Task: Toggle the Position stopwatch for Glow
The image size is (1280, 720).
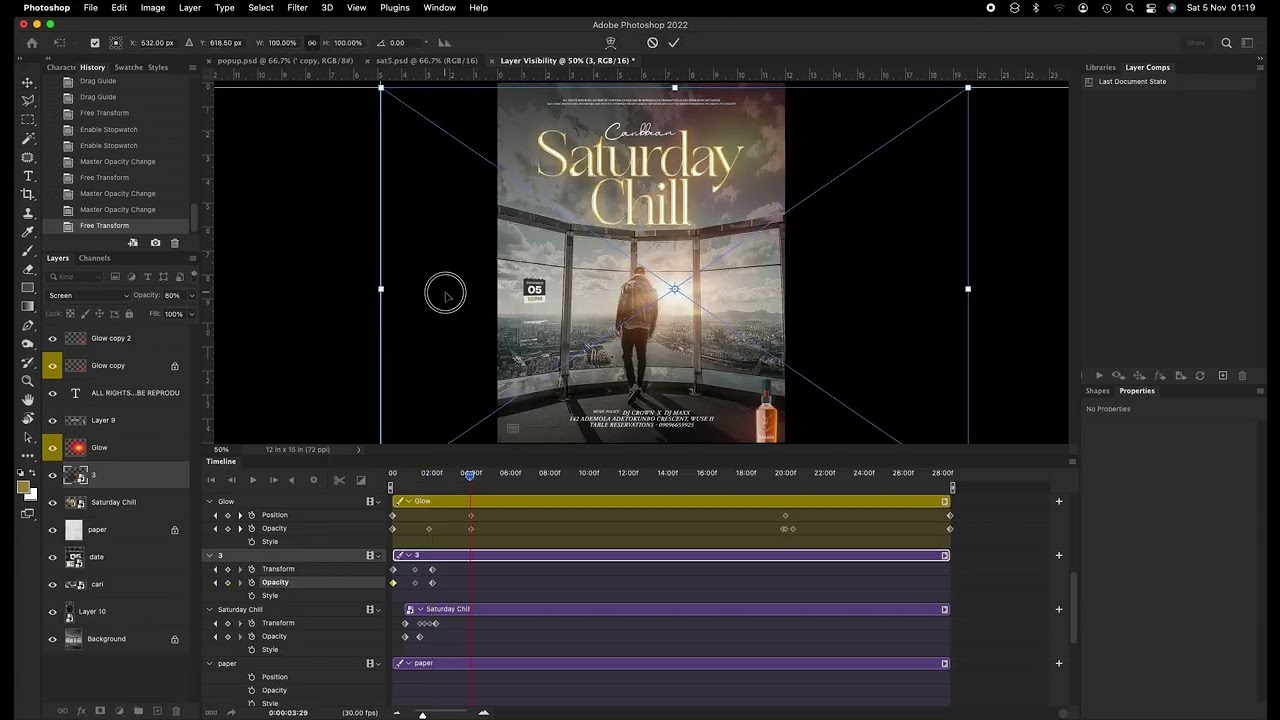Action: [252, 515]
